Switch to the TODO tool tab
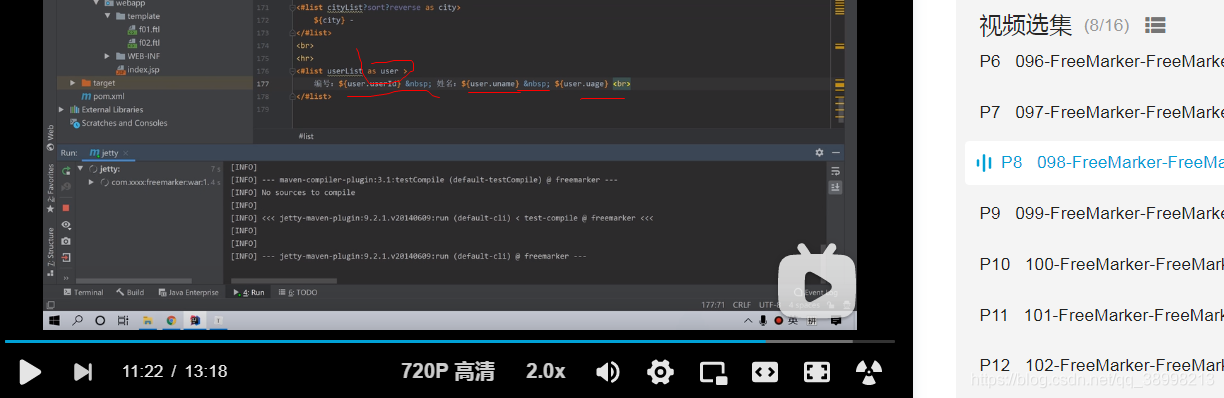 [x=301, y=292]
